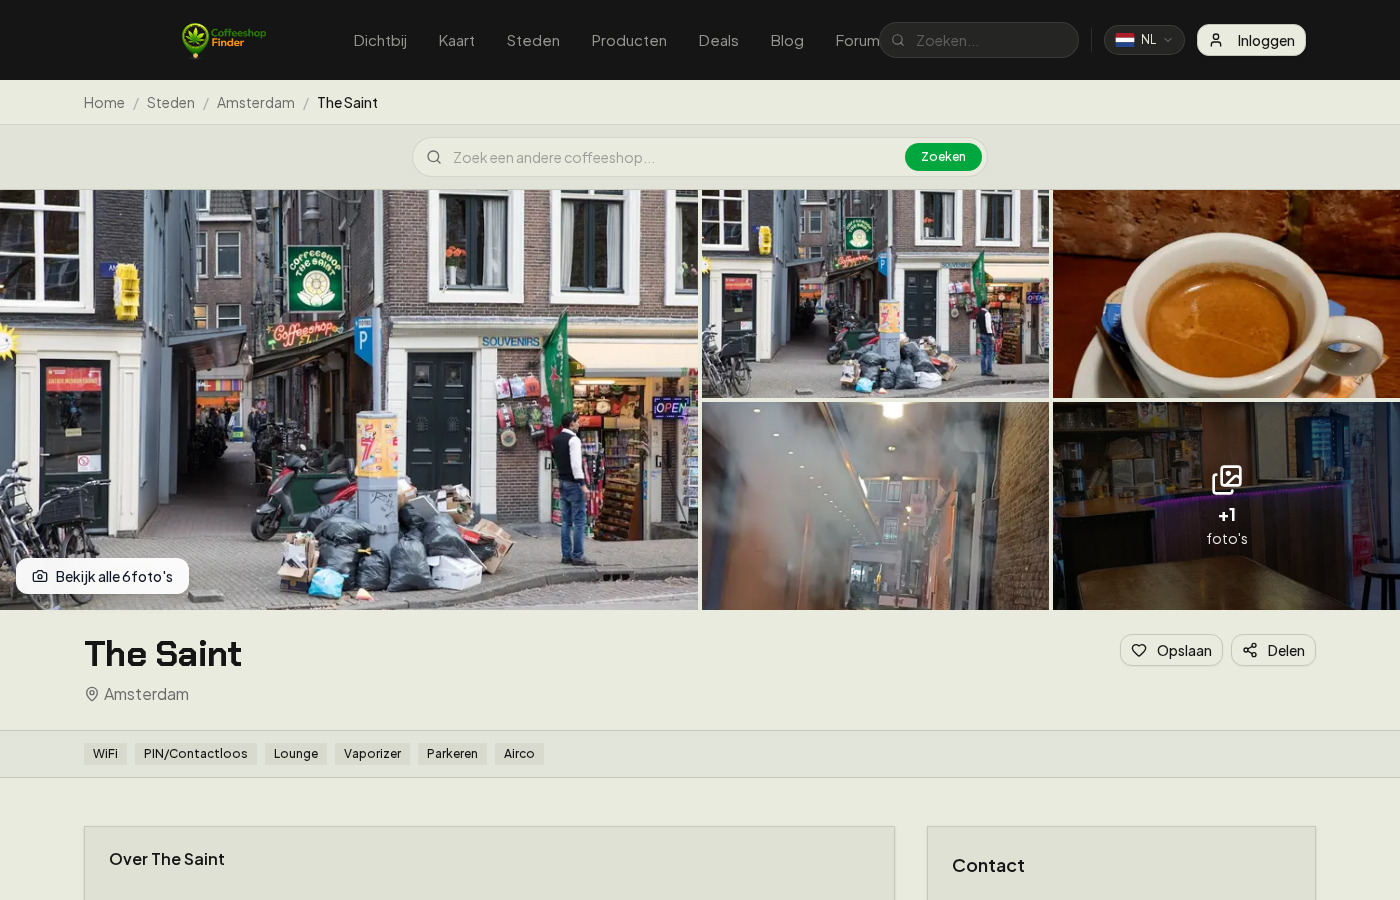Viewport: 1400px width, 900px height.
Task: Click the share icon beside Delen
Action: point(1250,650)
